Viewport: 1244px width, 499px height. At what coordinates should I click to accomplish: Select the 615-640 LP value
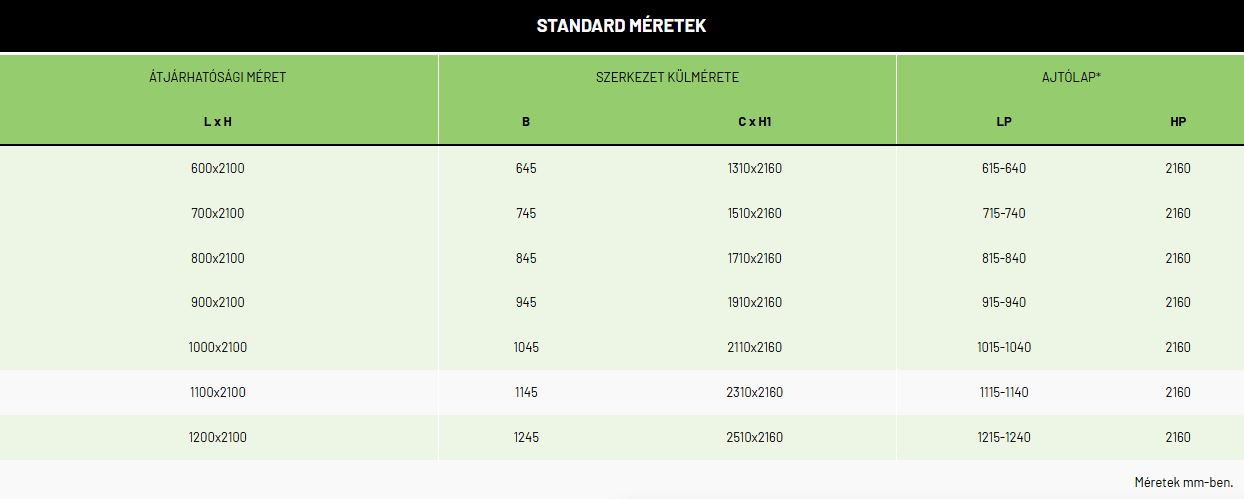click(1004, 168)
